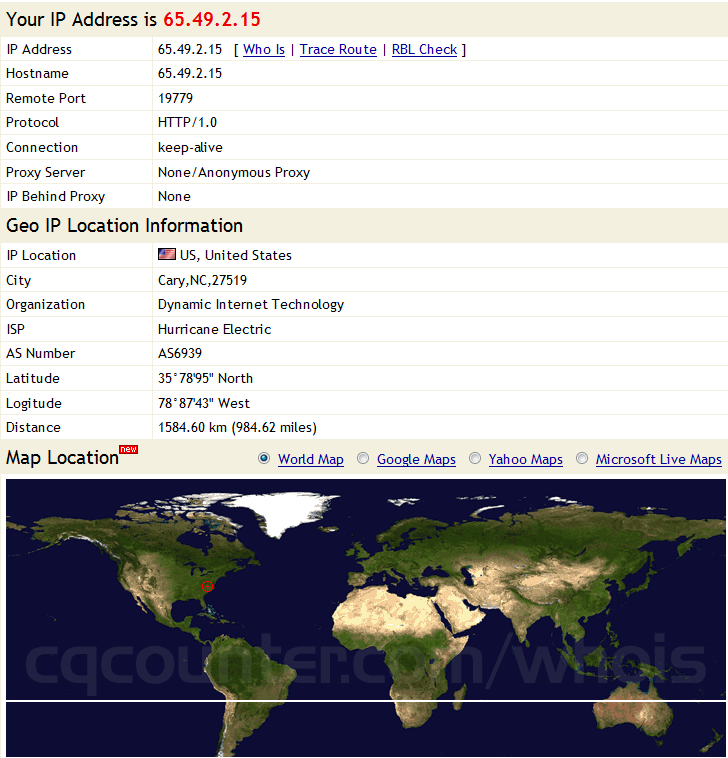Image resolution: width=728 pixels, height=758 pixels.
Task: Click the AS Number value AS6939
Action: click(x=179, y=353)
